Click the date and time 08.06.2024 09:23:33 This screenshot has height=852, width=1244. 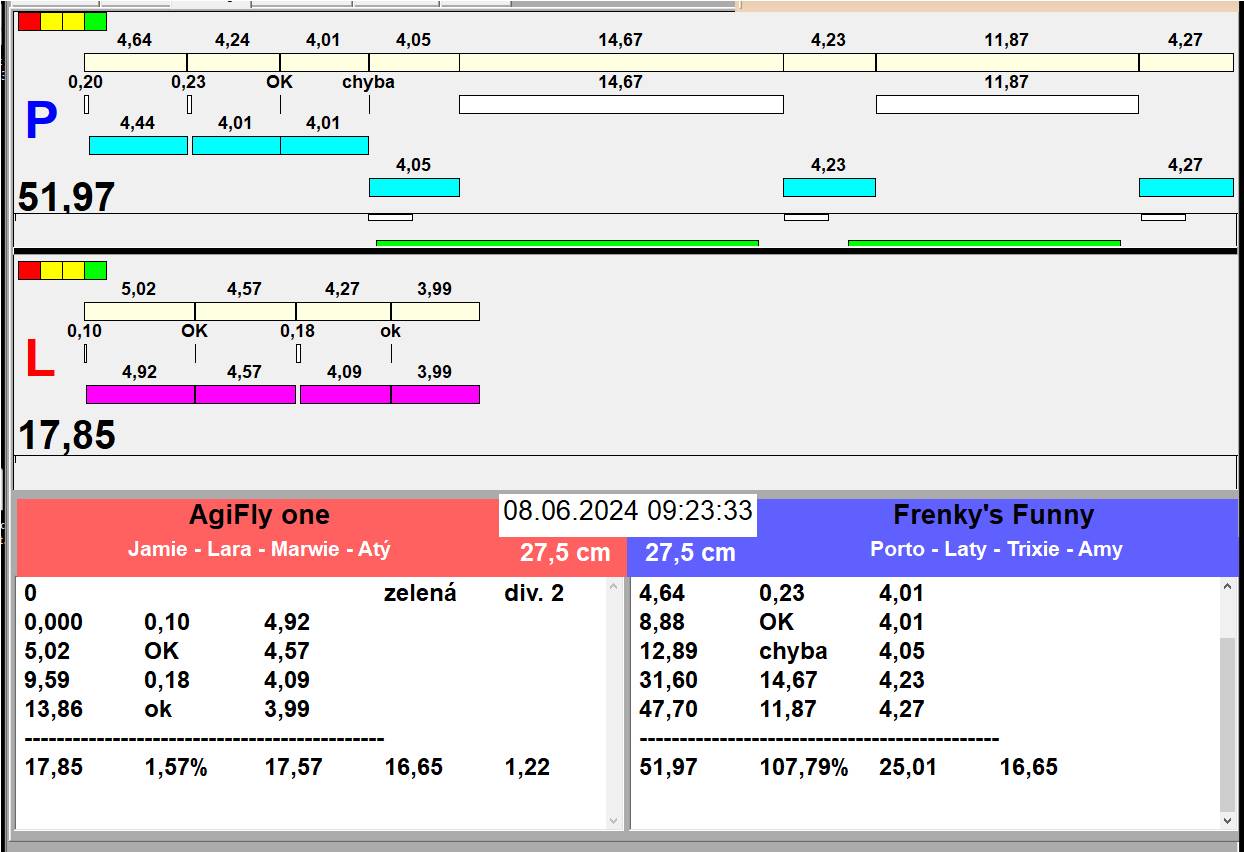click(628, 511)
